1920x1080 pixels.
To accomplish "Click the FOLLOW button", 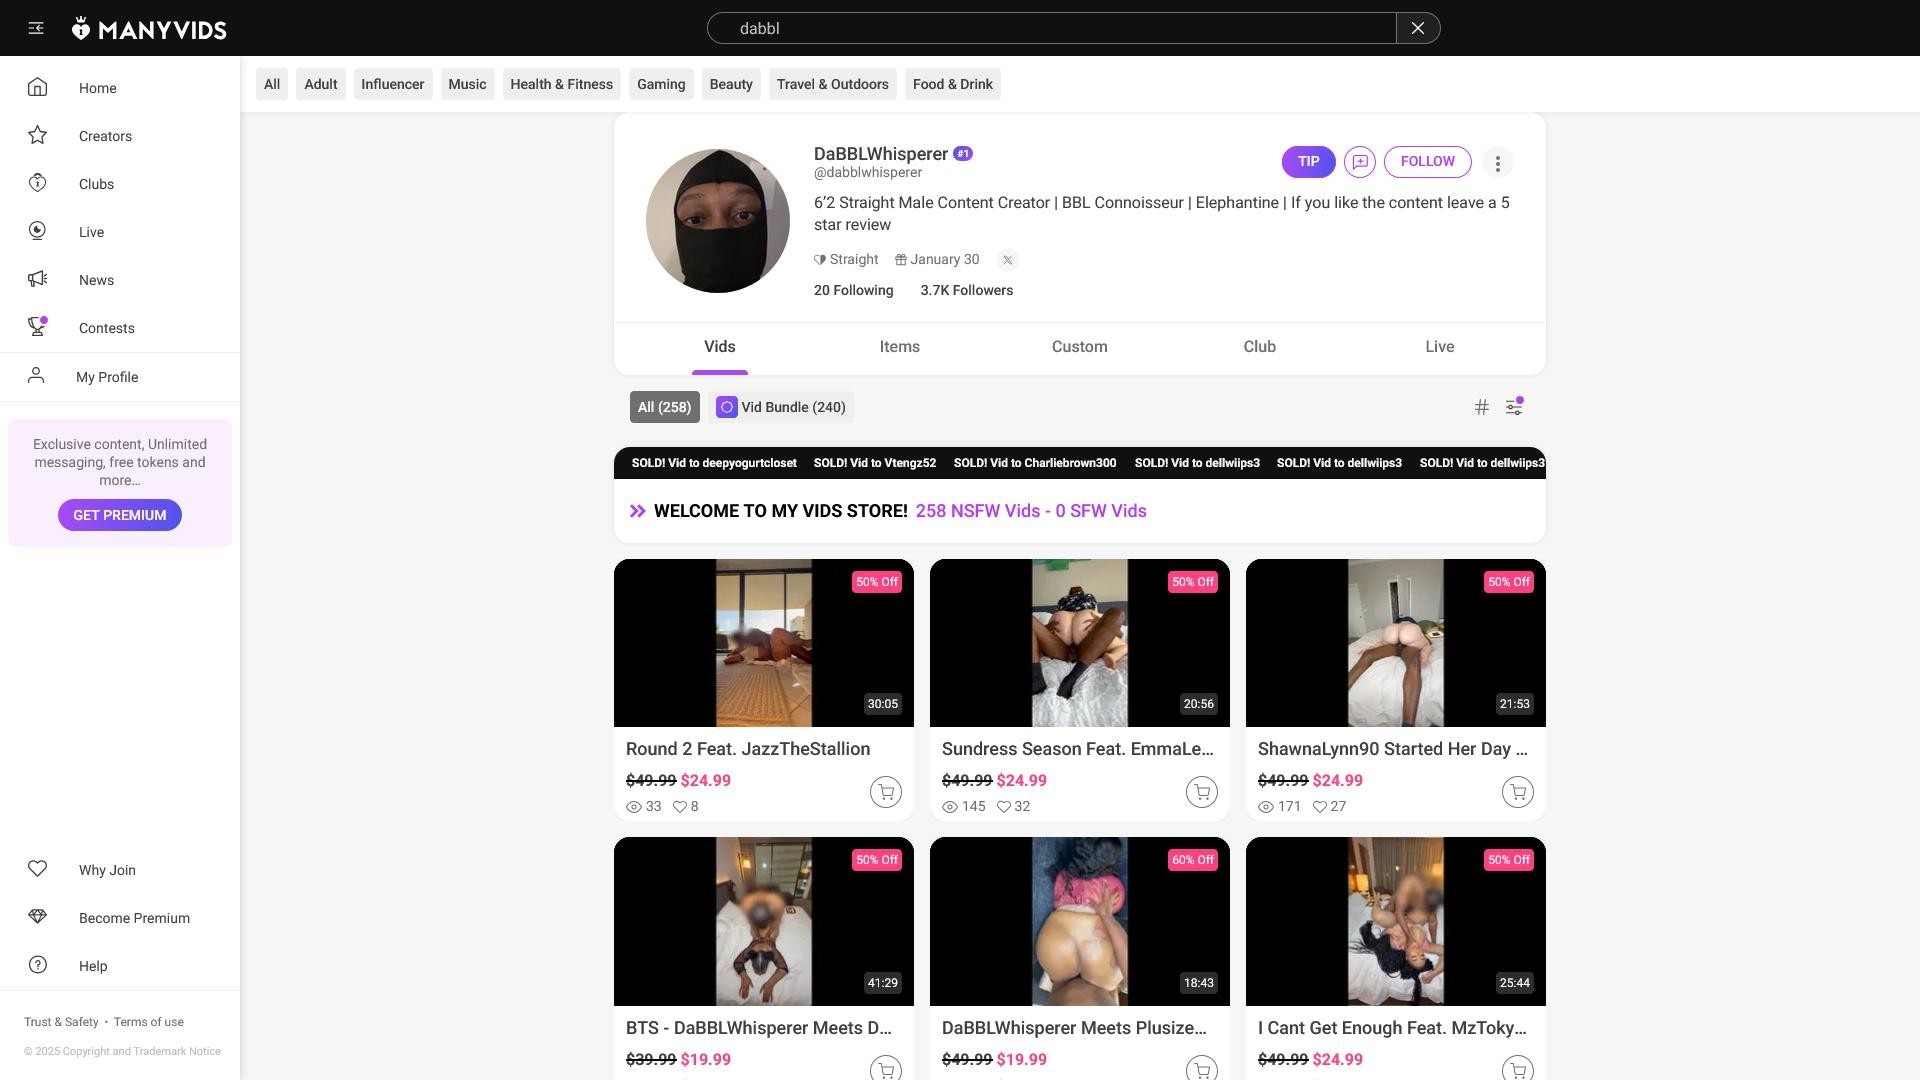I will (x=1428, y=162).
